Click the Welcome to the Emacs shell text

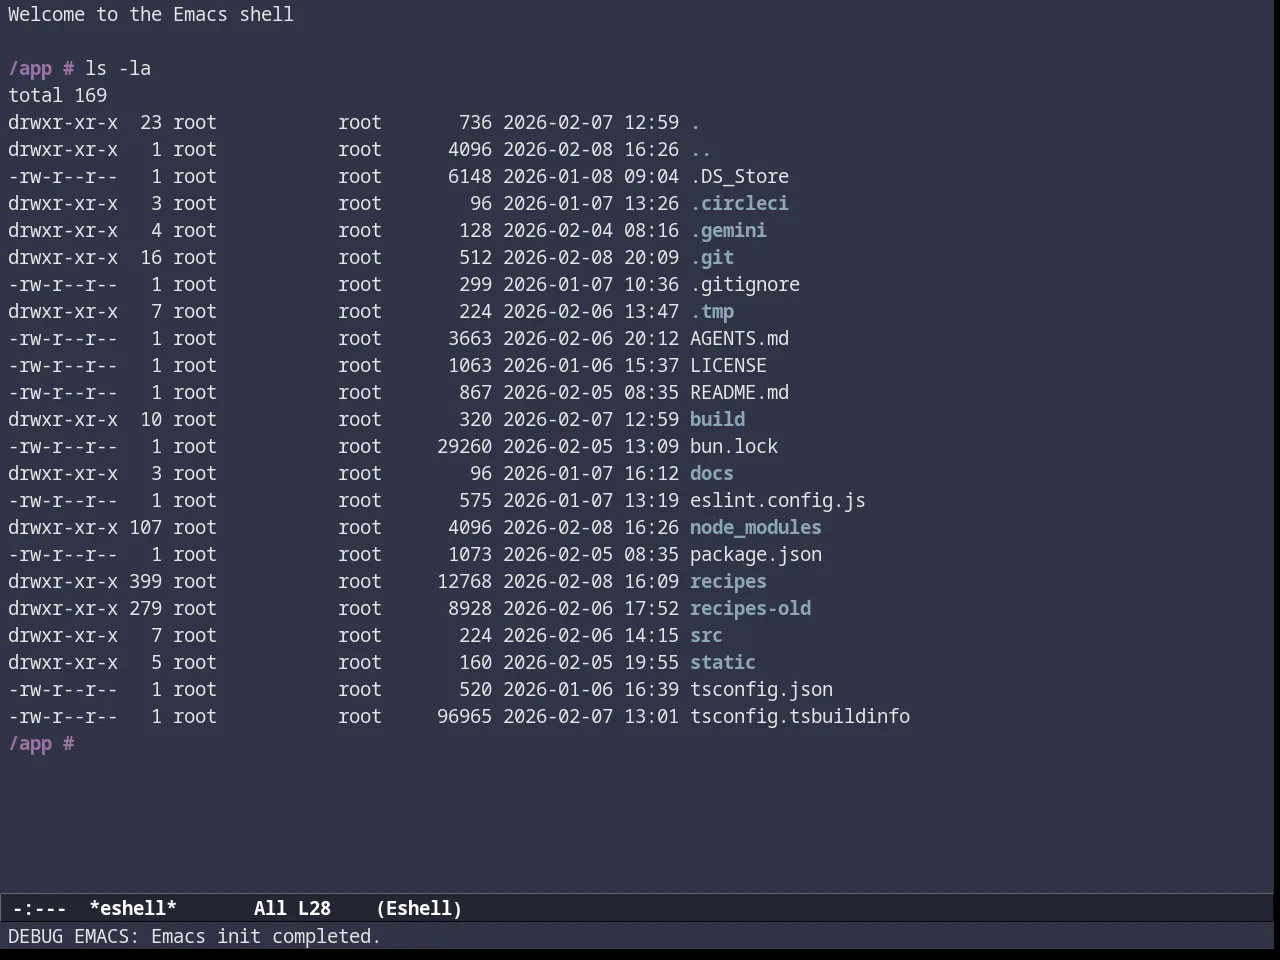pos(151,14)
